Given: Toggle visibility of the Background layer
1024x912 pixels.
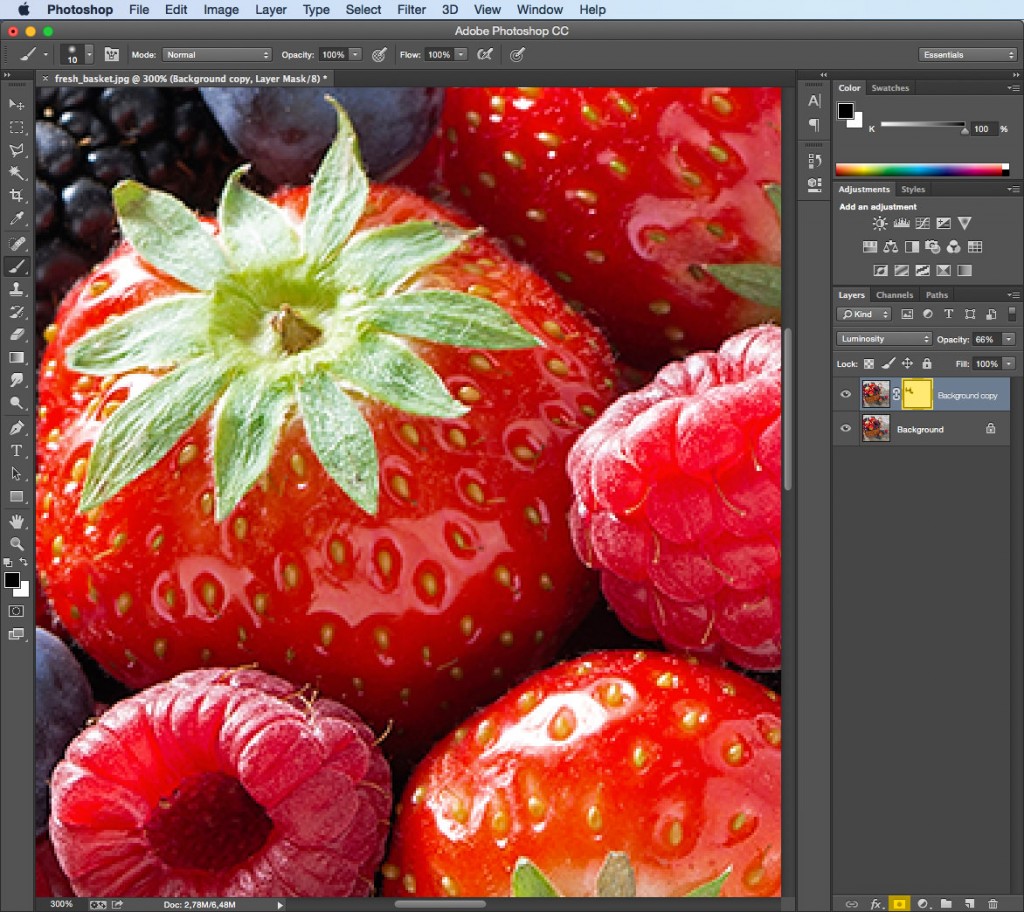Looking at the screenshot, I should (x=845, y=429).
